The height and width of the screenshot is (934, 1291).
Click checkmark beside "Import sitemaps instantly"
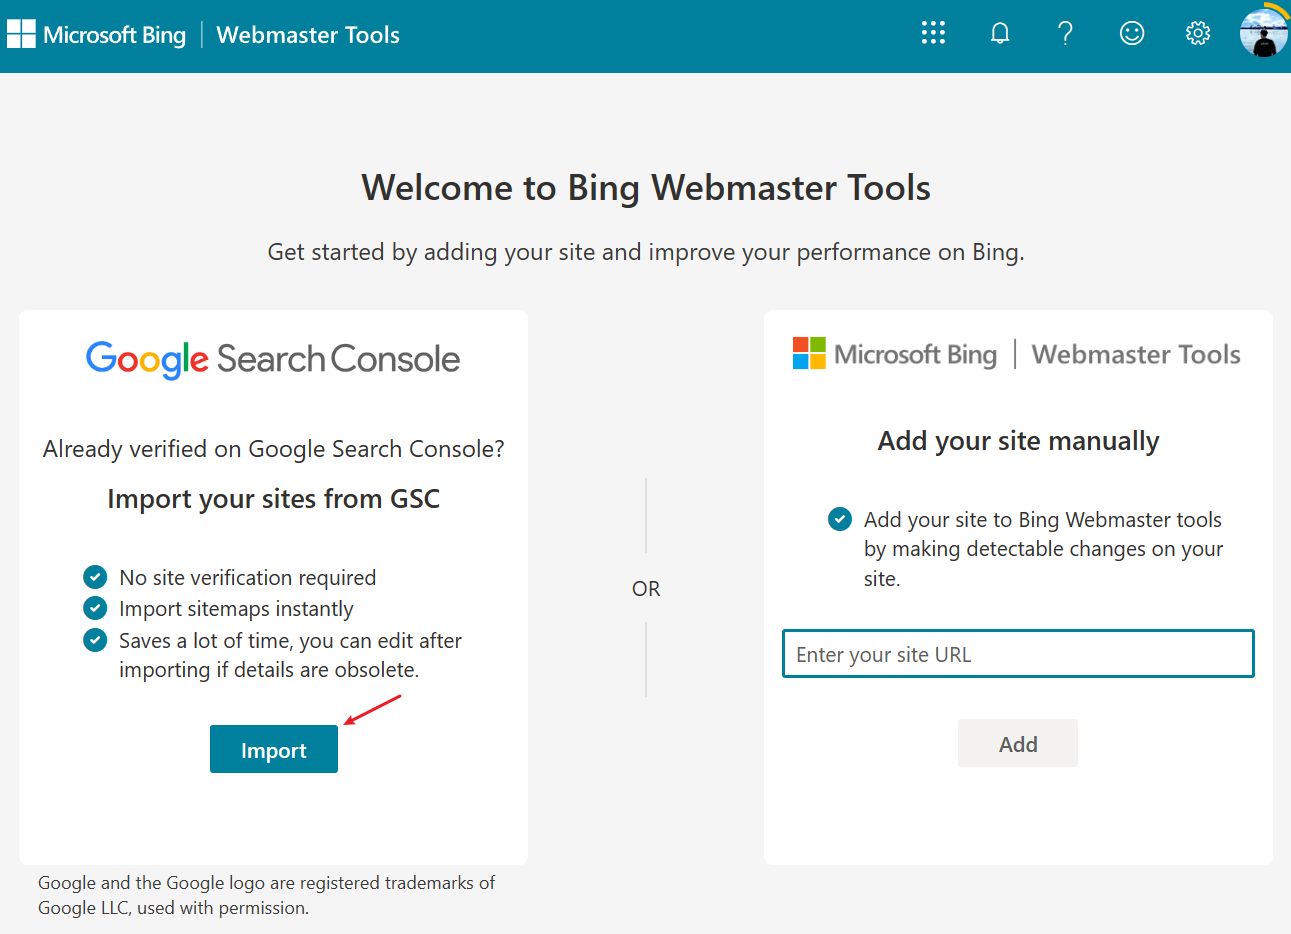click(x=95, y=608)
